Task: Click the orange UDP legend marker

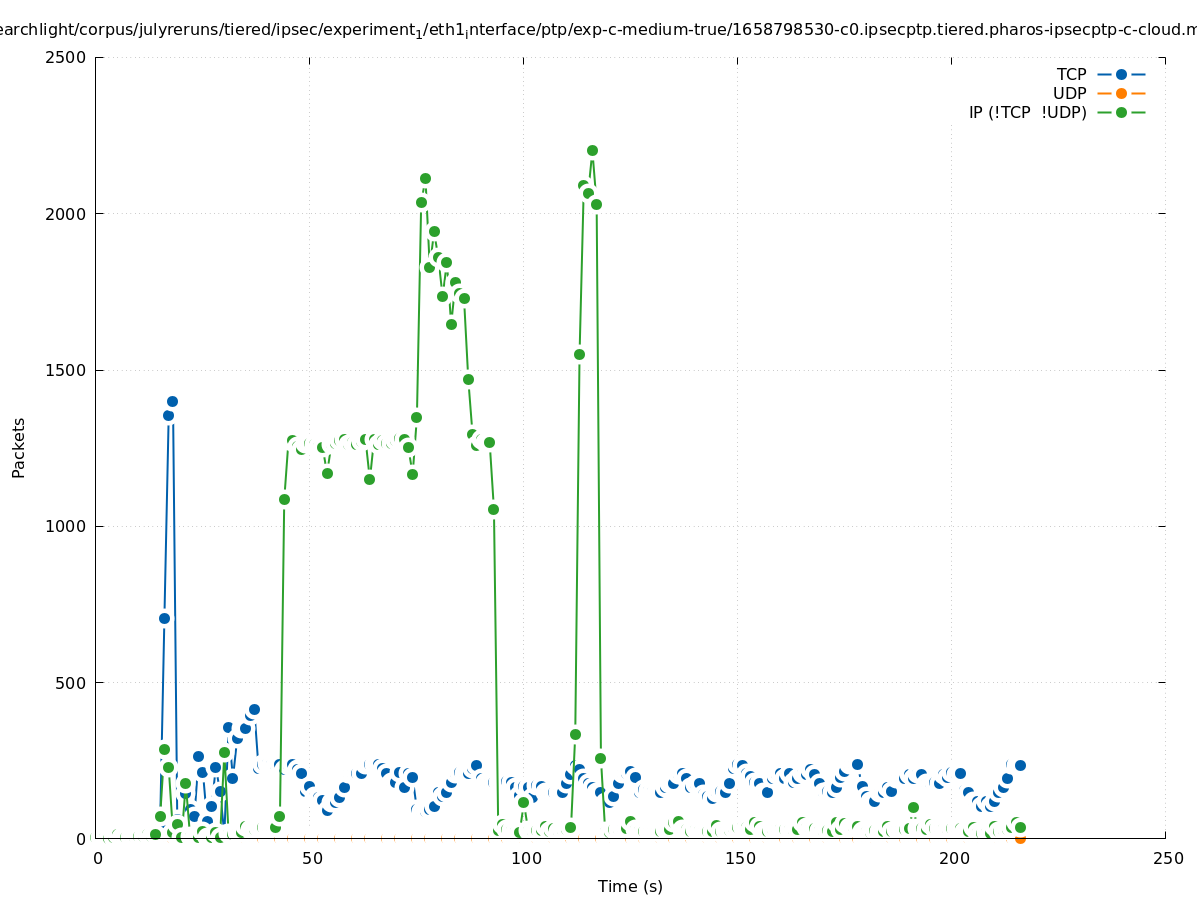Action: click(x=1121, y=93)
